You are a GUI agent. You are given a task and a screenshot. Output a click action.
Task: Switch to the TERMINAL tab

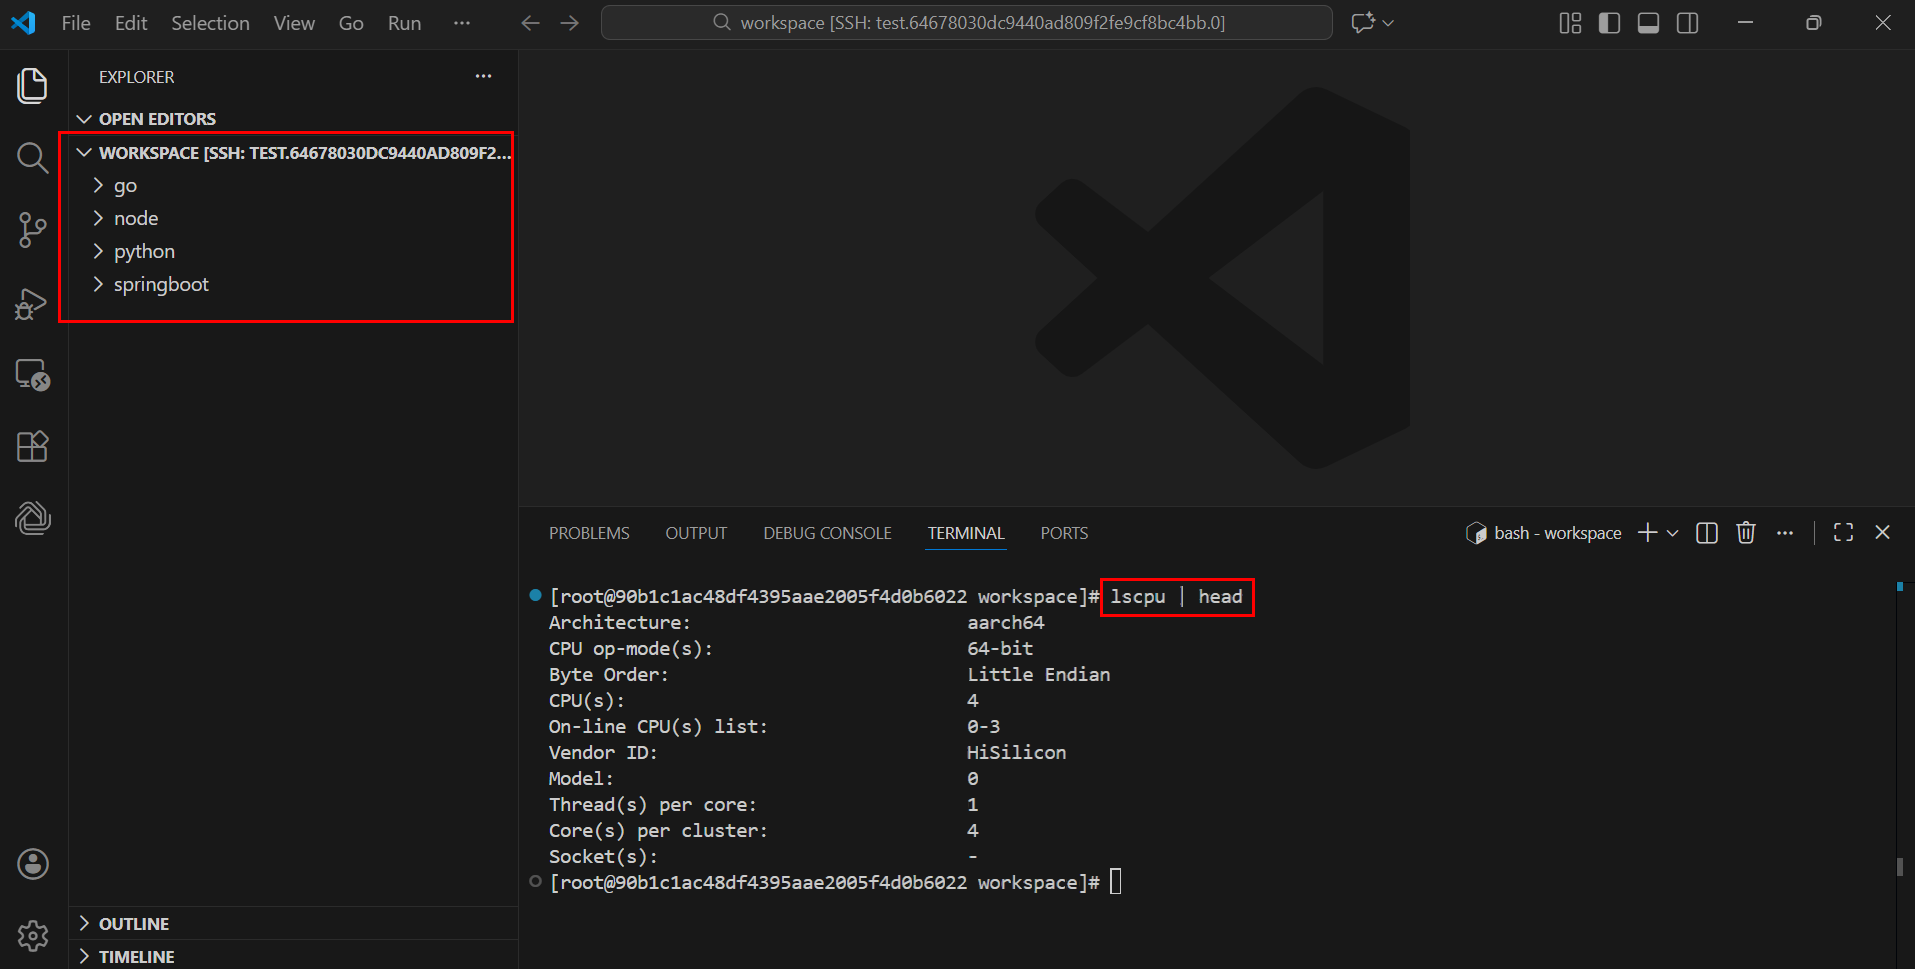tap(966, 533)
